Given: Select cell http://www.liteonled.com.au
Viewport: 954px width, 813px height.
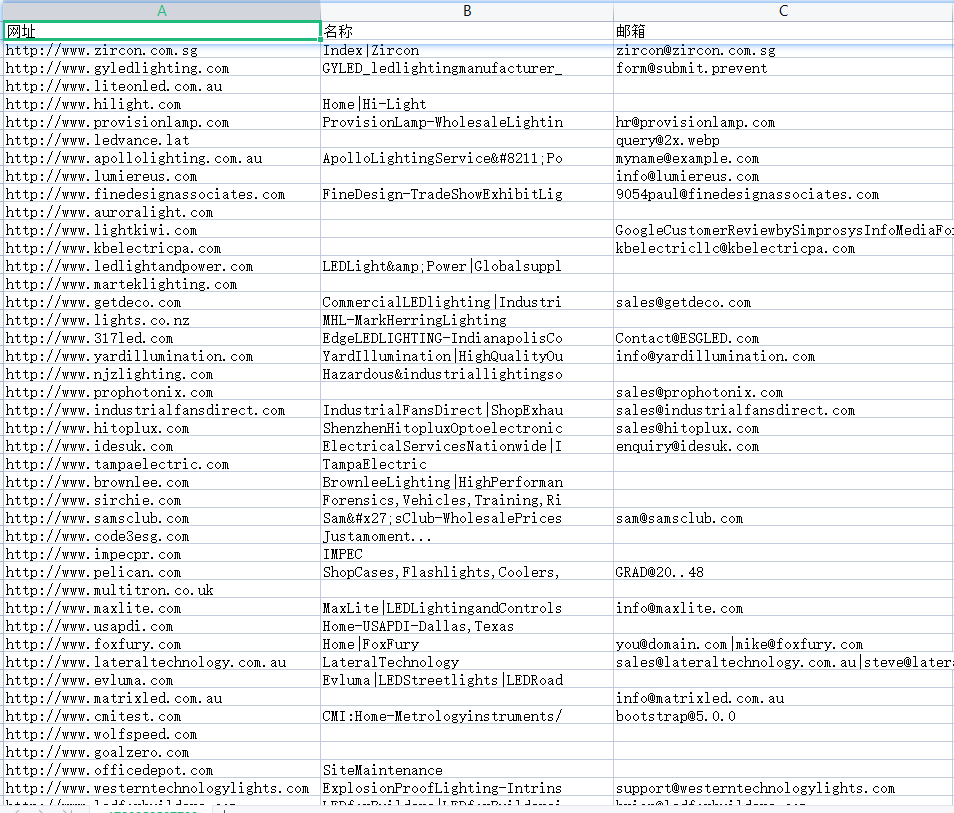Looking at the screenshot, I should (x=162, y=86).
